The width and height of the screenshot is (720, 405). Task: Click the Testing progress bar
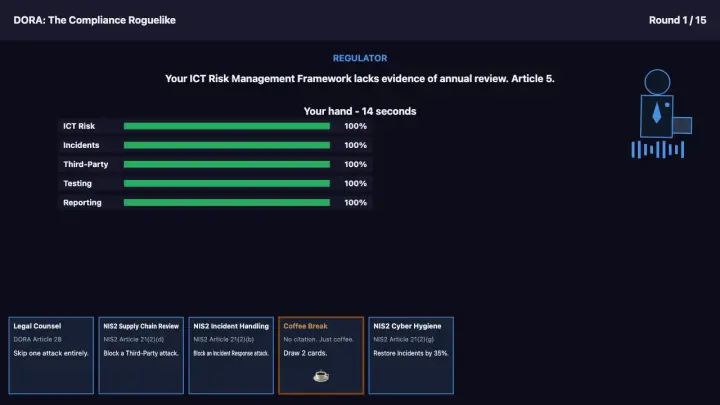227,184
